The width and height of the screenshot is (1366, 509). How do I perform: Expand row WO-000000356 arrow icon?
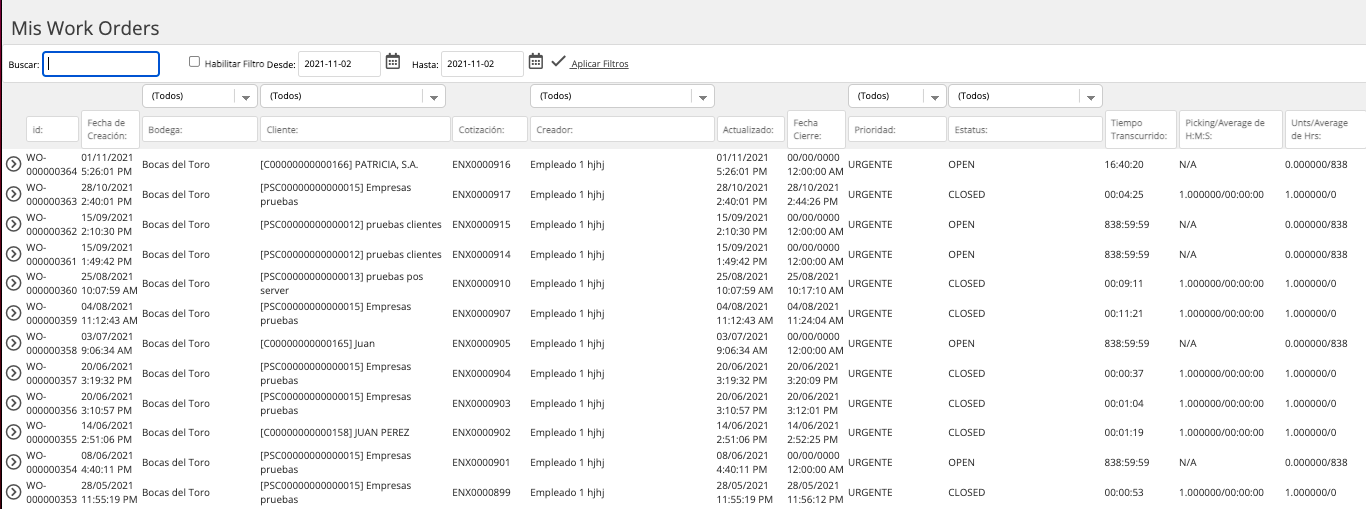pyautogui.click(x=13, y=403)
